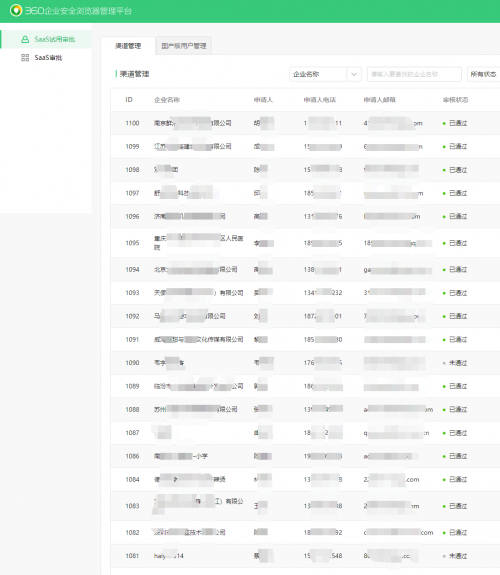Screen dimensions: 500x575
Task: Select the row with ID 1086
Action: pos(305,456)
